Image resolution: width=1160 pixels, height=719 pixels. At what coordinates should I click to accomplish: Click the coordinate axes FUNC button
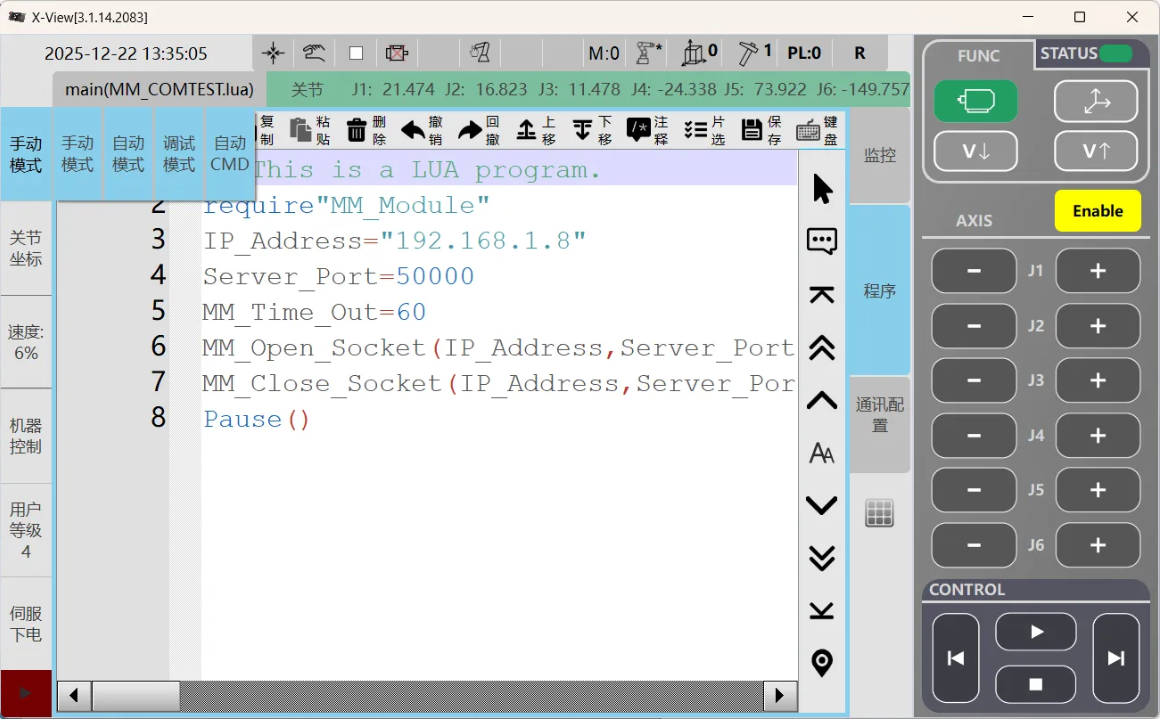[1096, 101]
